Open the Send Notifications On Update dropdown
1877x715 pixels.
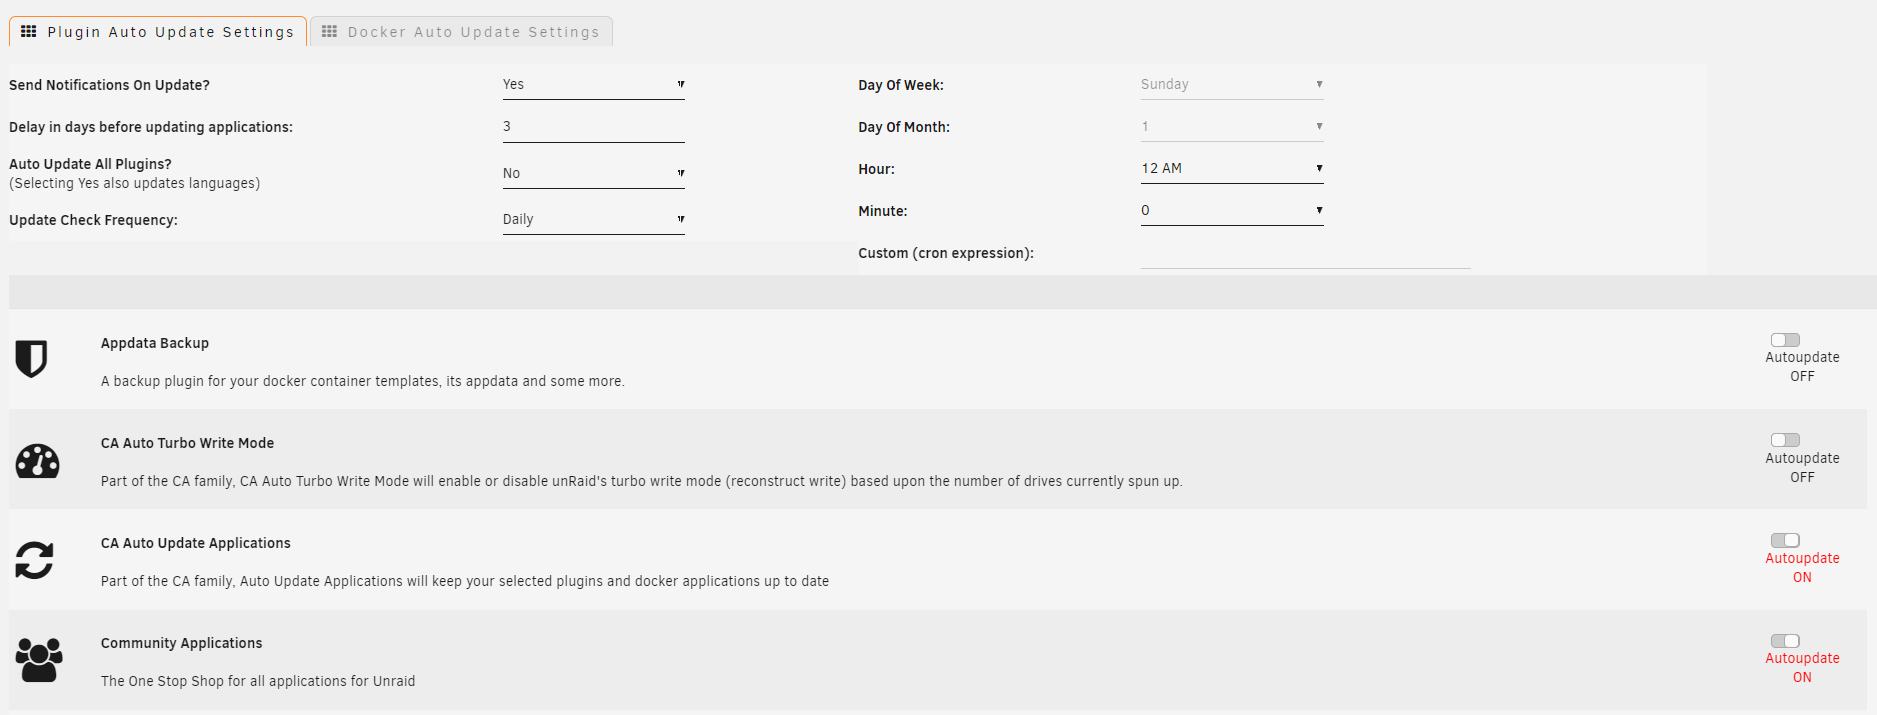[x=593, y=85]
